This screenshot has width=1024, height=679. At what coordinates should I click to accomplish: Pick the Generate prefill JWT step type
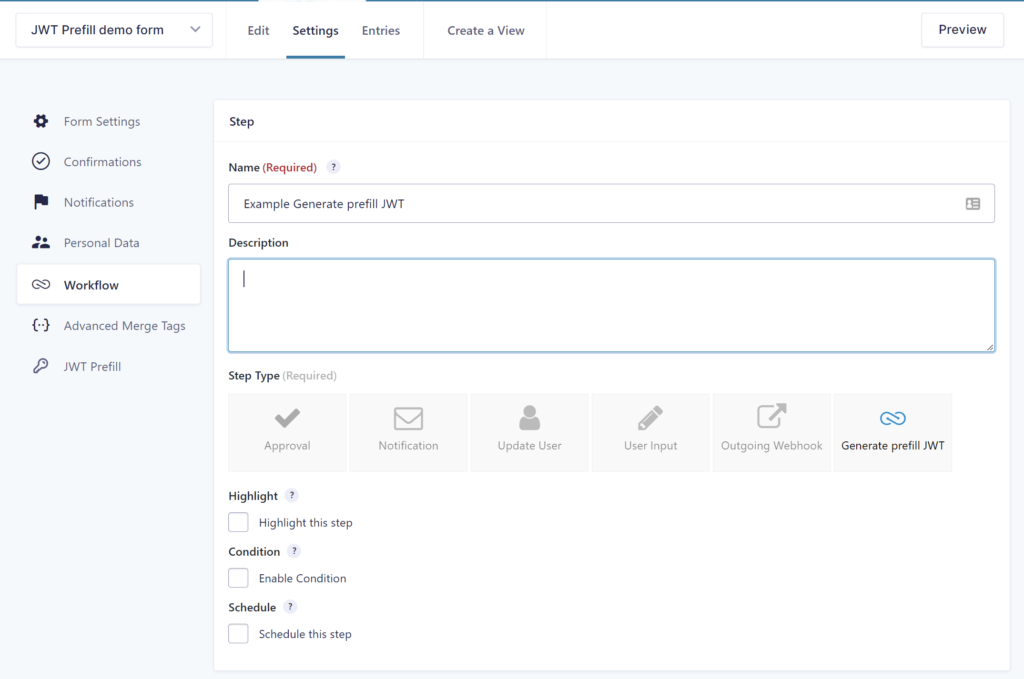(x=893, y=432)
